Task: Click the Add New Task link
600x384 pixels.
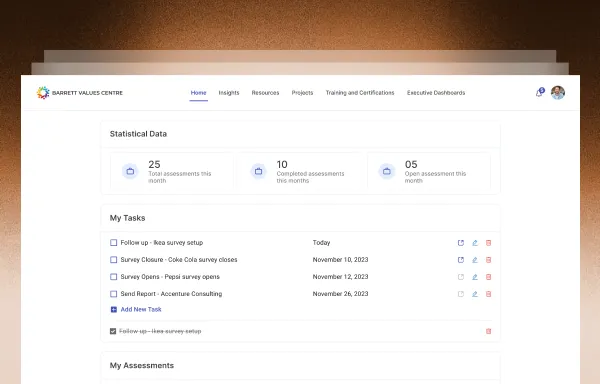Action: coord(141,309)
